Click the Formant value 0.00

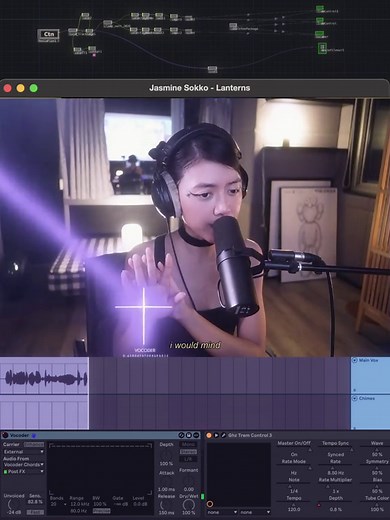point(189,489)
